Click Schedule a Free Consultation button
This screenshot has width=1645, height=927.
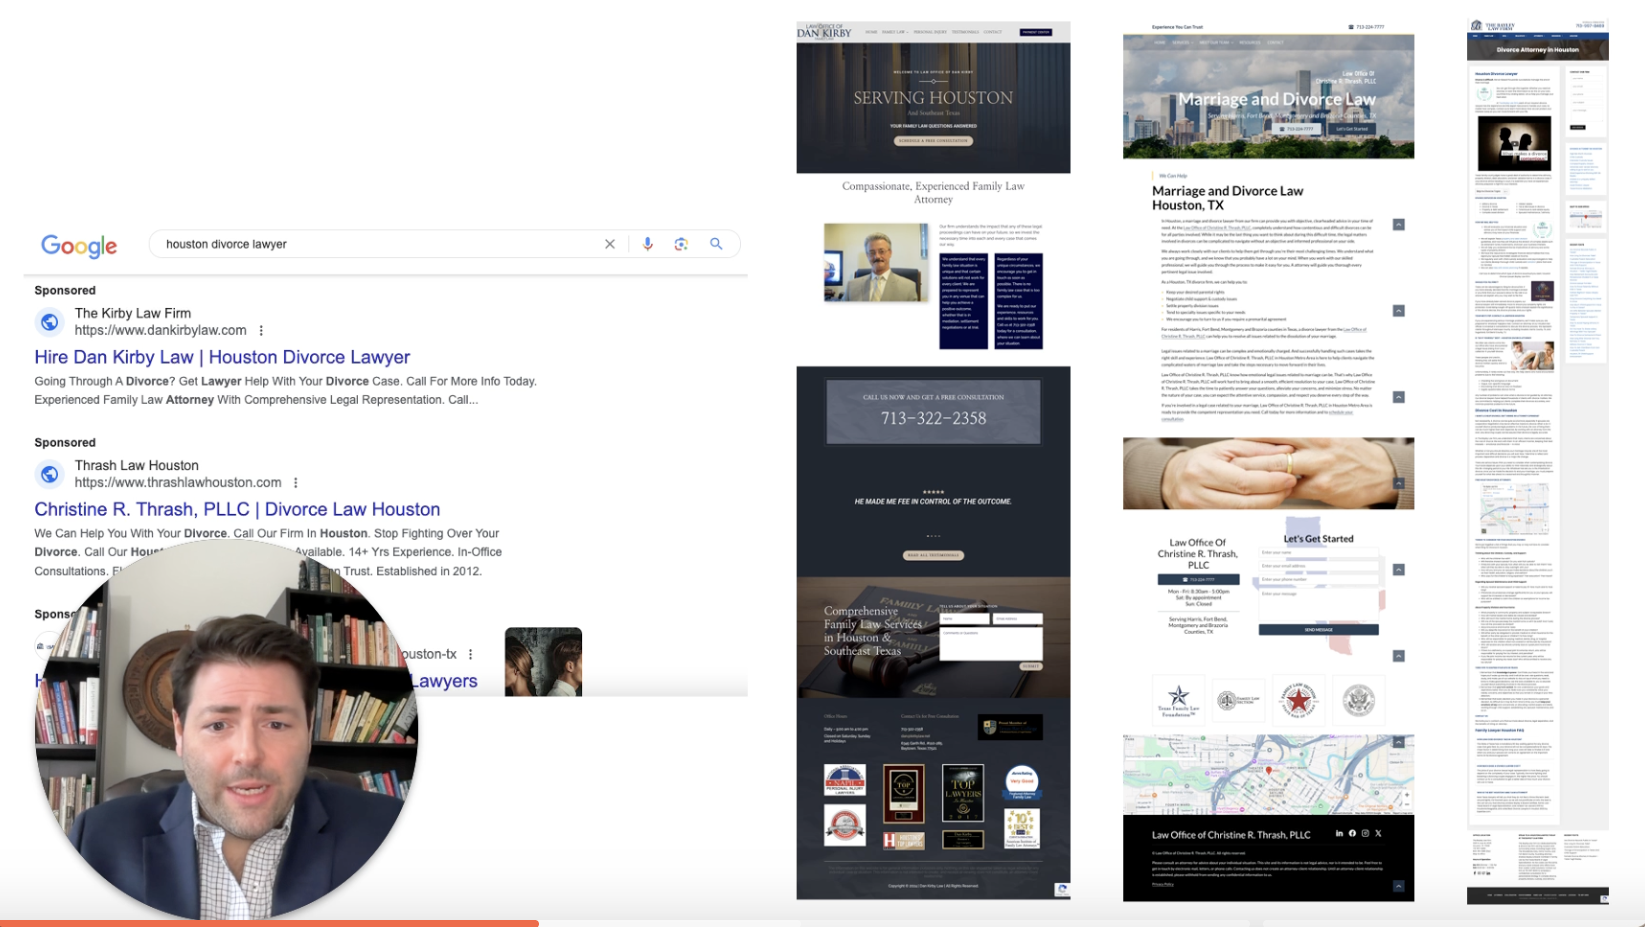pyautogui.click(x=933, y=141)
